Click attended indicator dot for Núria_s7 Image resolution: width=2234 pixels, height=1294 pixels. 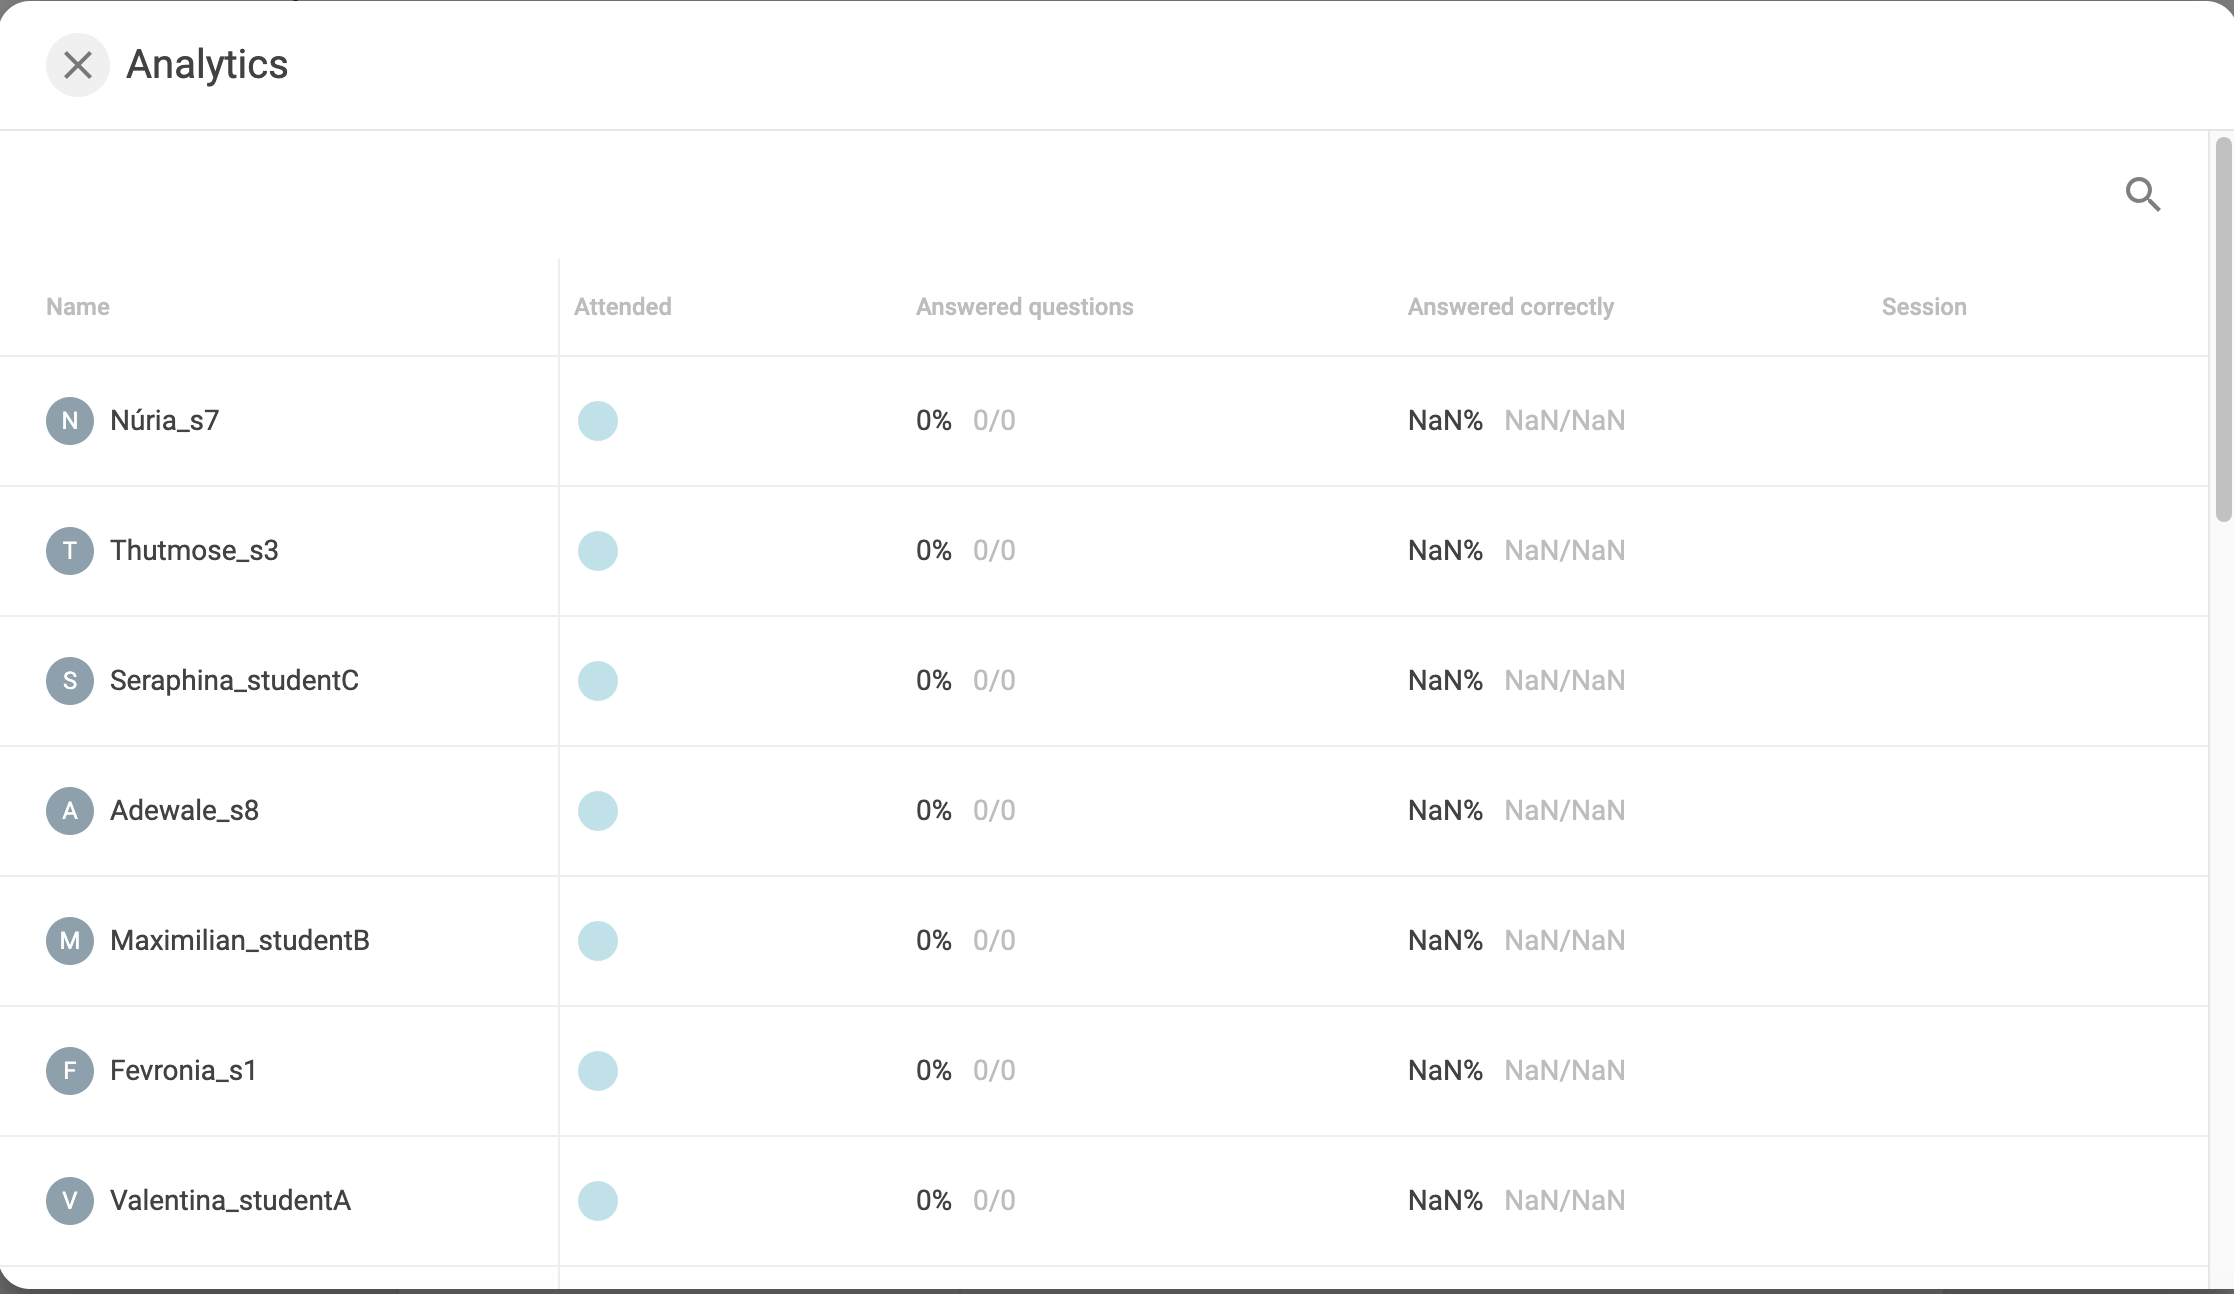598,421
